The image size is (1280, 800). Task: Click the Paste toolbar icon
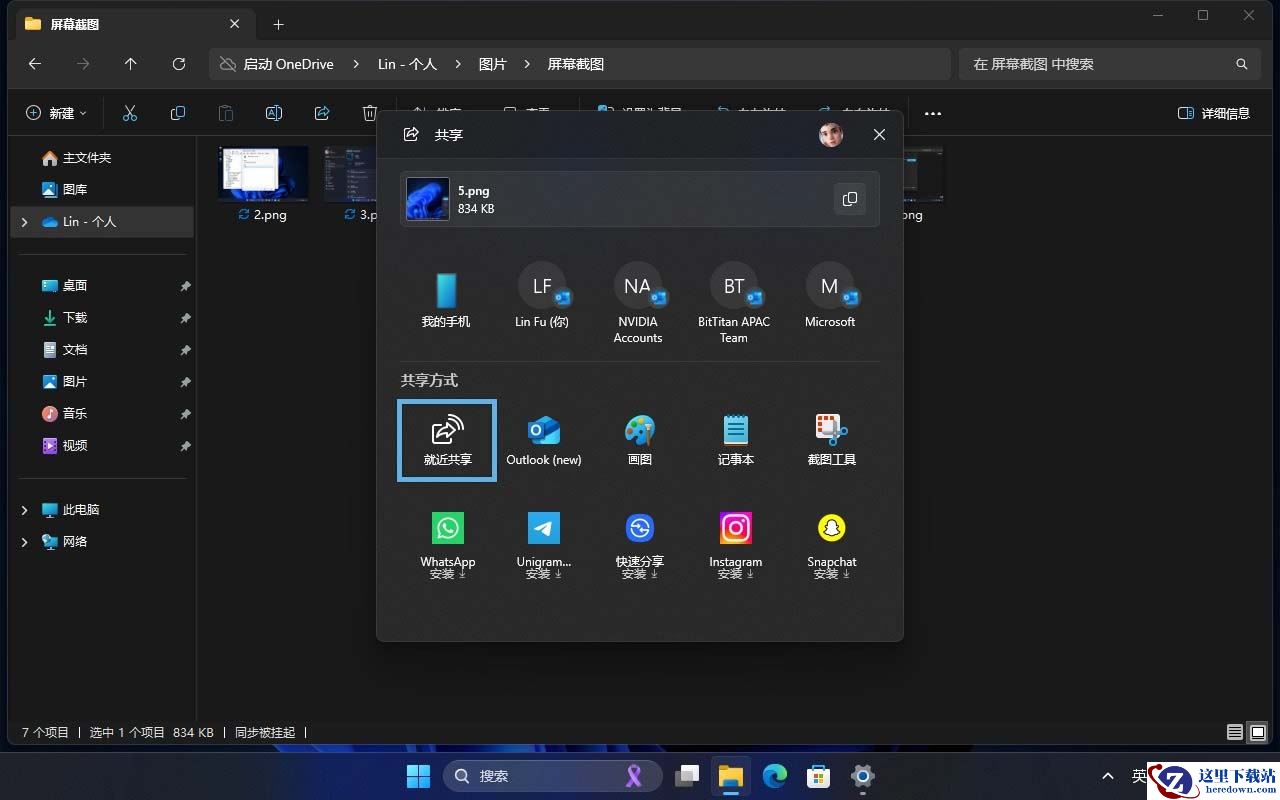[x=226, y=113]
